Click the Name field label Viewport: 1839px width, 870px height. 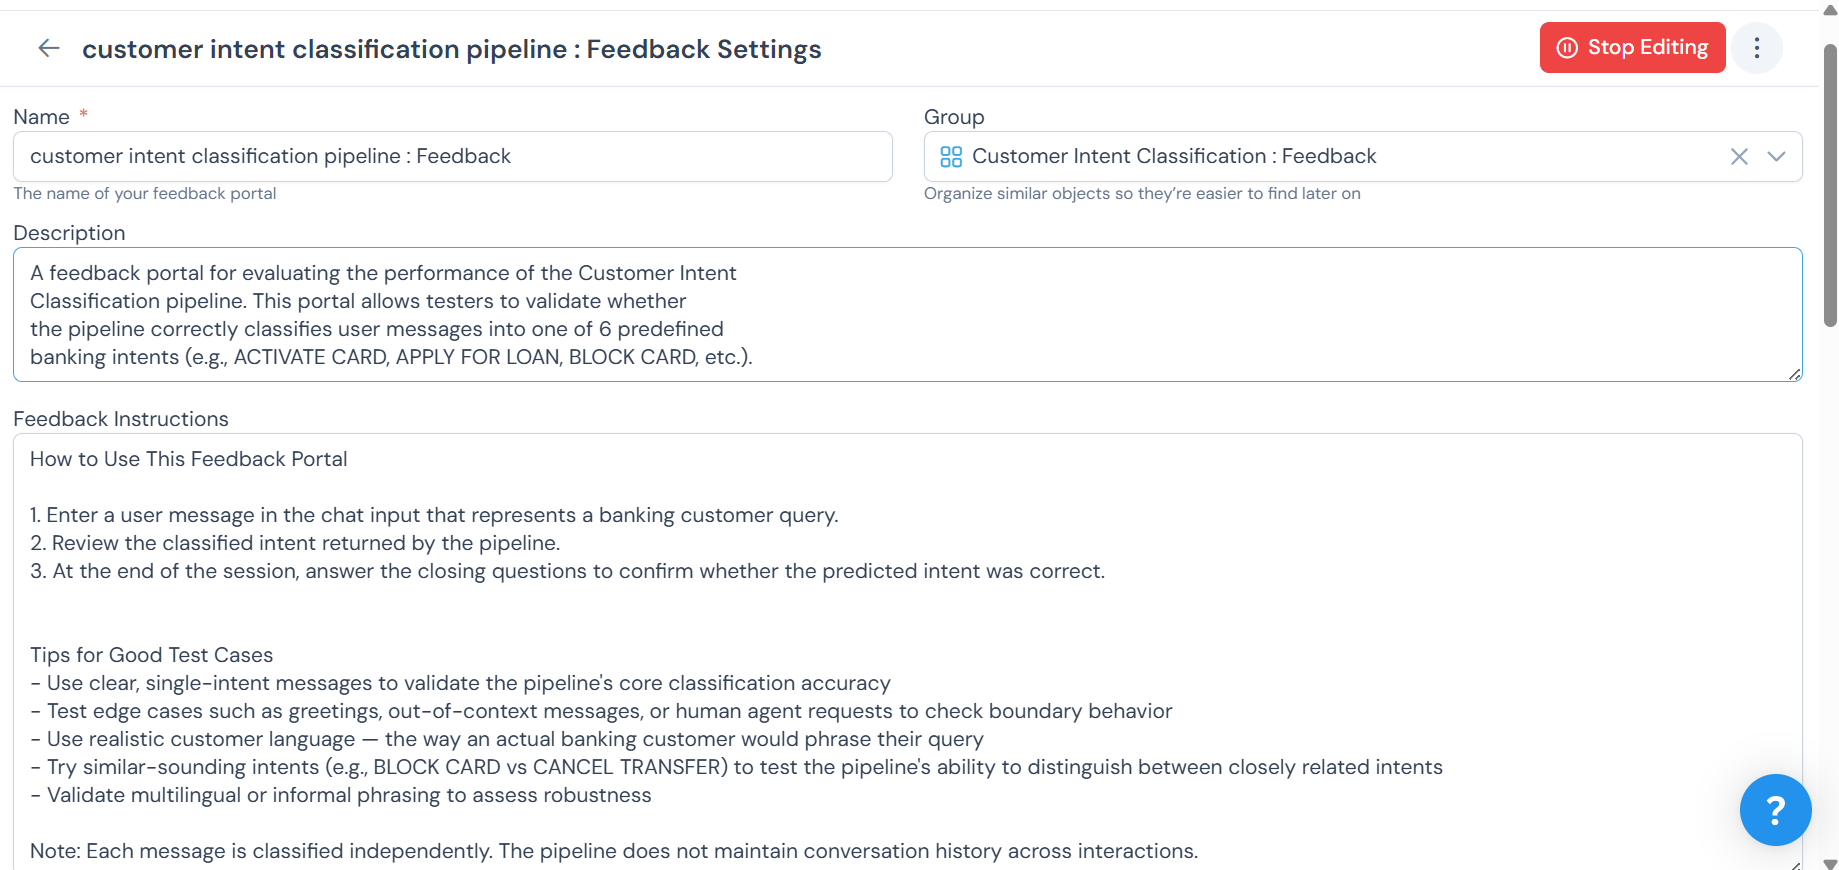point(42,117)
